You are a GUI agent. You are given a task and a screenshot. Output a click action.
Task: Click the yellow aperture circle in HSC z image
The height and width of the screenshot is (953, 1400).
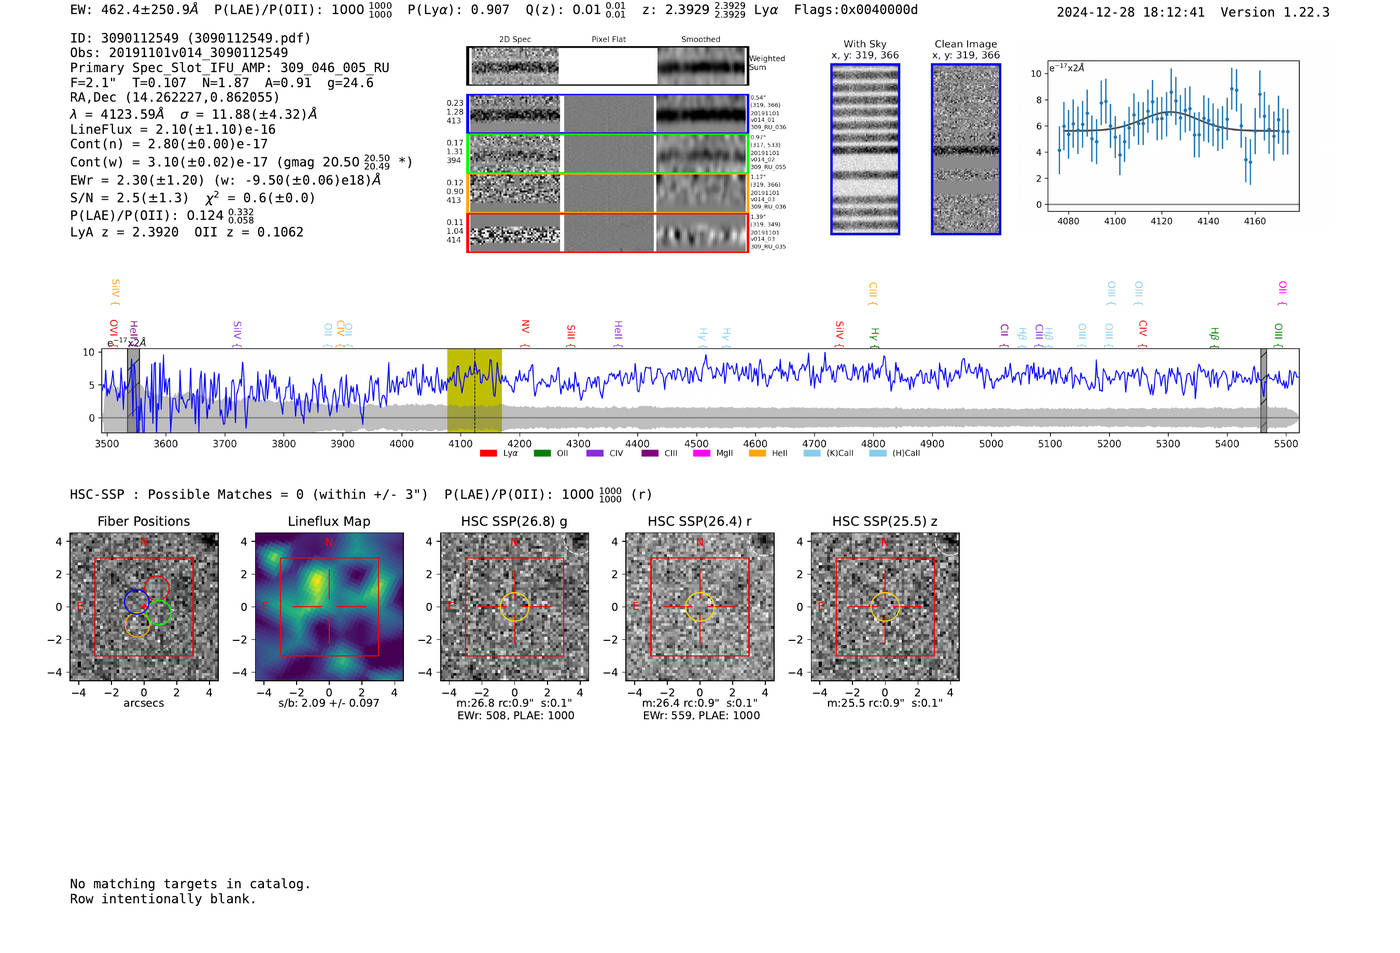[x=885, y=607]
